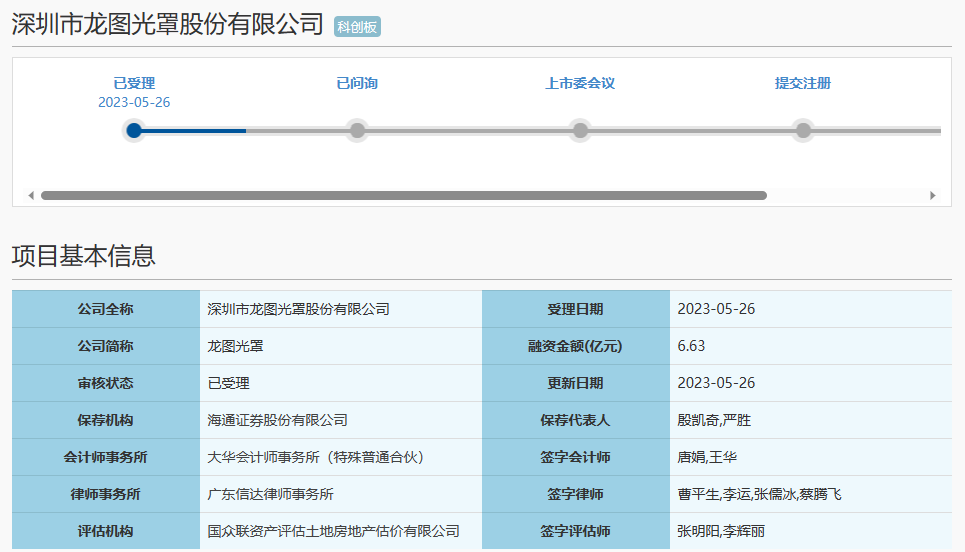Click the 受理日期 header cell
965x552 pixels.
[x=575, y=309]
